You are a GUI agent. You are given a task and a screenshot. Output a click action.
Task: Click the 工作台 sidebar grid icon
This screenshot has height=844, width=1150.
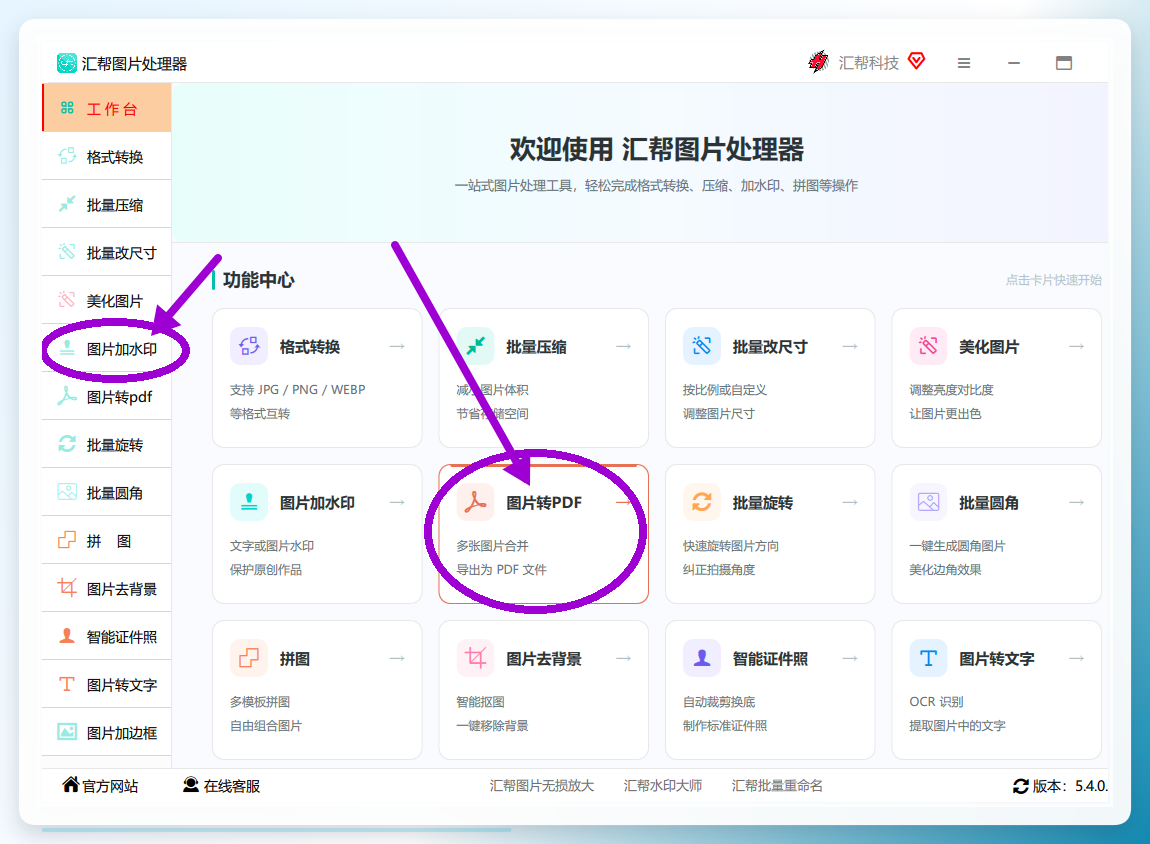[67, 108]
